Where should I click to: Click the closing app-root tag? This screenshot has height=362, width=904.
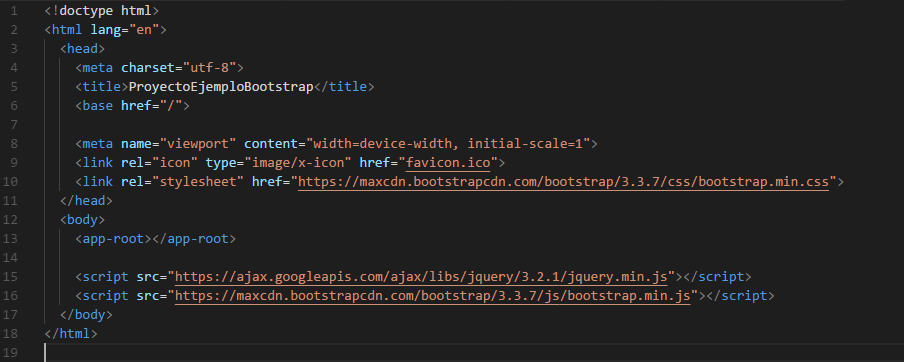click(x=194, y=239)
